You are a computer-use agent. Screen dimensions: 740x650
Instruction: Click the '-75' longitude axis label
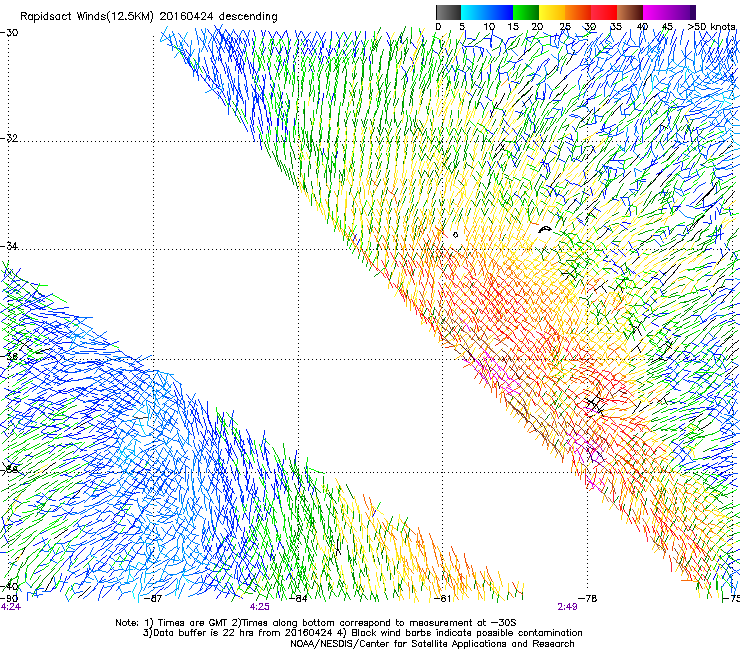732,599
